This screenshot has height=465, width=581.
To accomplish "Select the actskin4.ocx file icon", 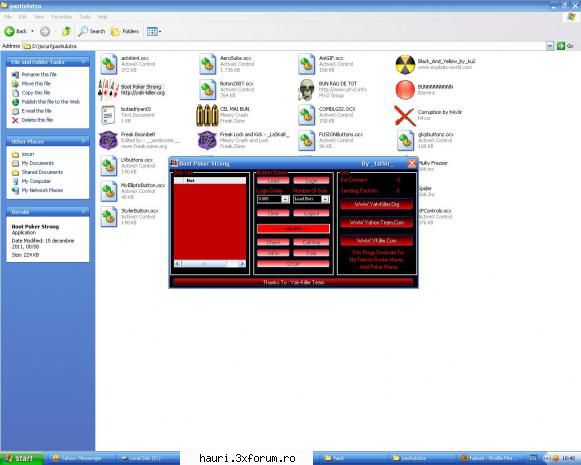I will (x=109, y=64).
